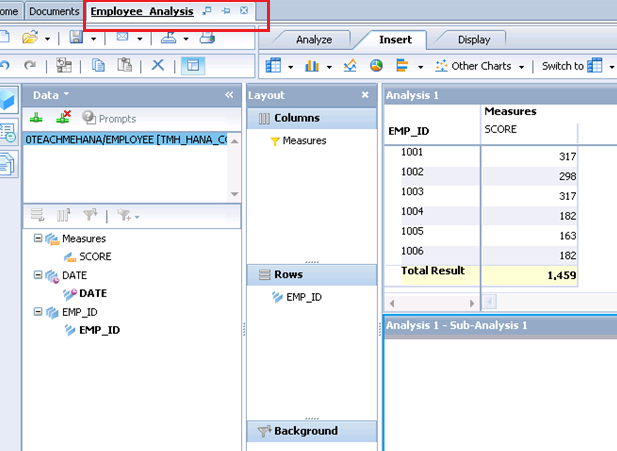Open the Documents tab
The width and height of the screenshot is (617, 451).
(x=54, y=11)
